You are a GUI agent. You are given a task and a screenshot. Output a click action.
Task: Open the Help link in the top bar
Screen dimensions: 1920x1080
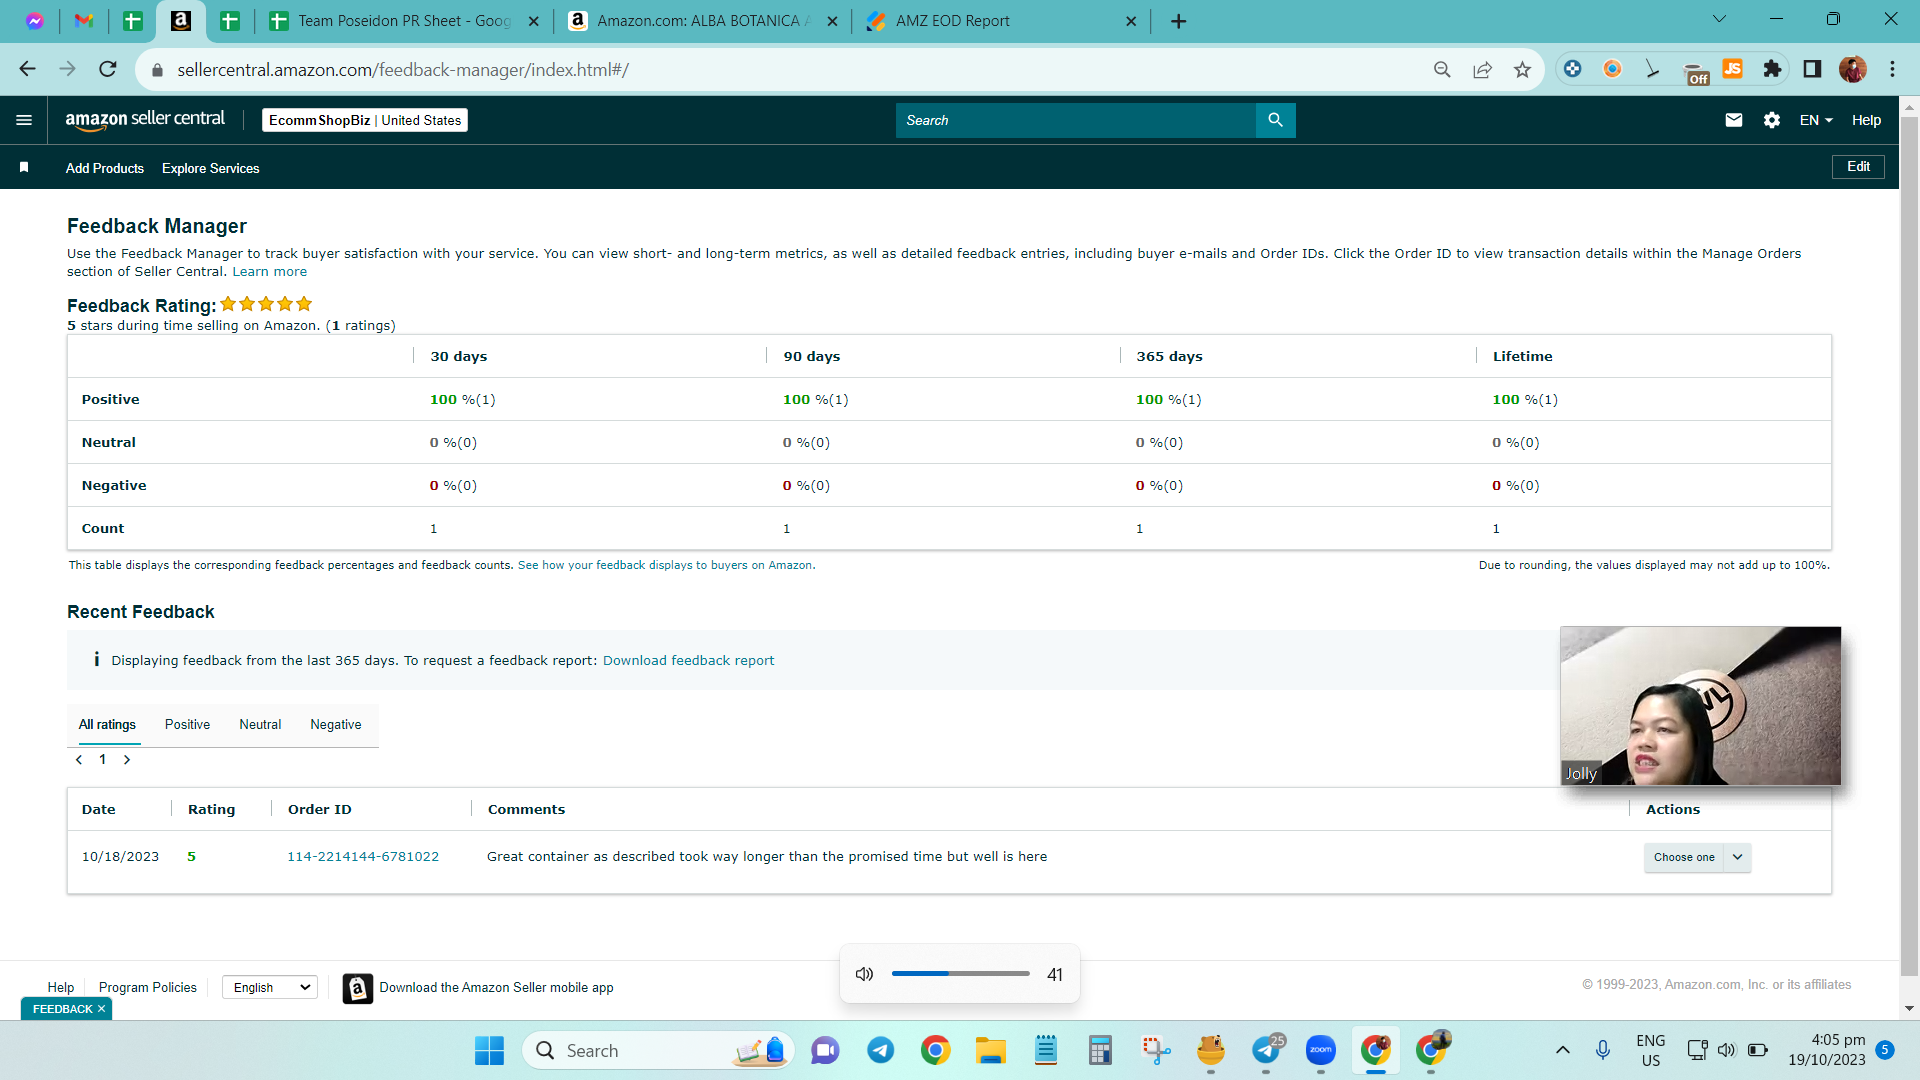click(x=1866, y=120)
